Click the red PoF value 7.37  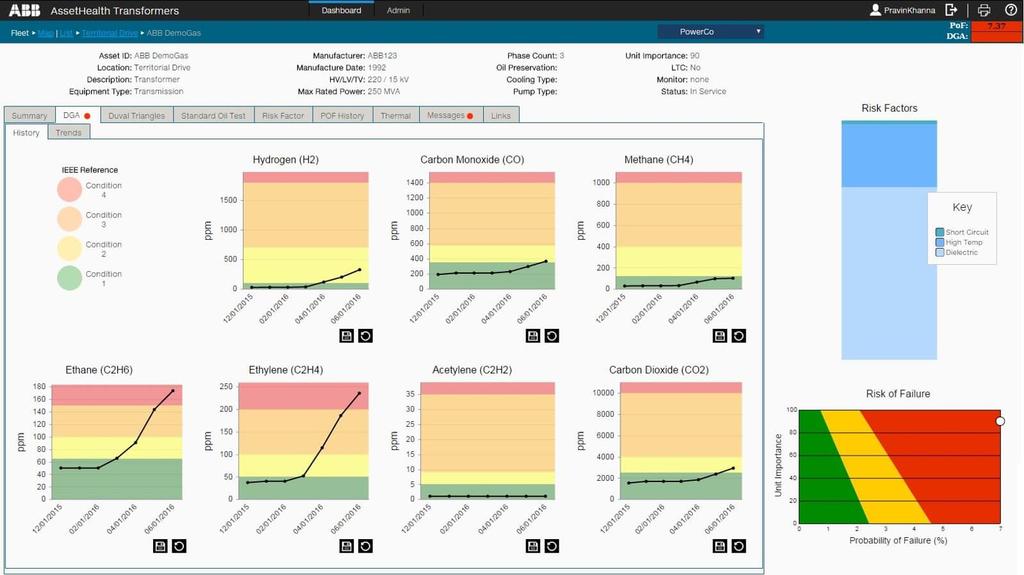(997, 26)
